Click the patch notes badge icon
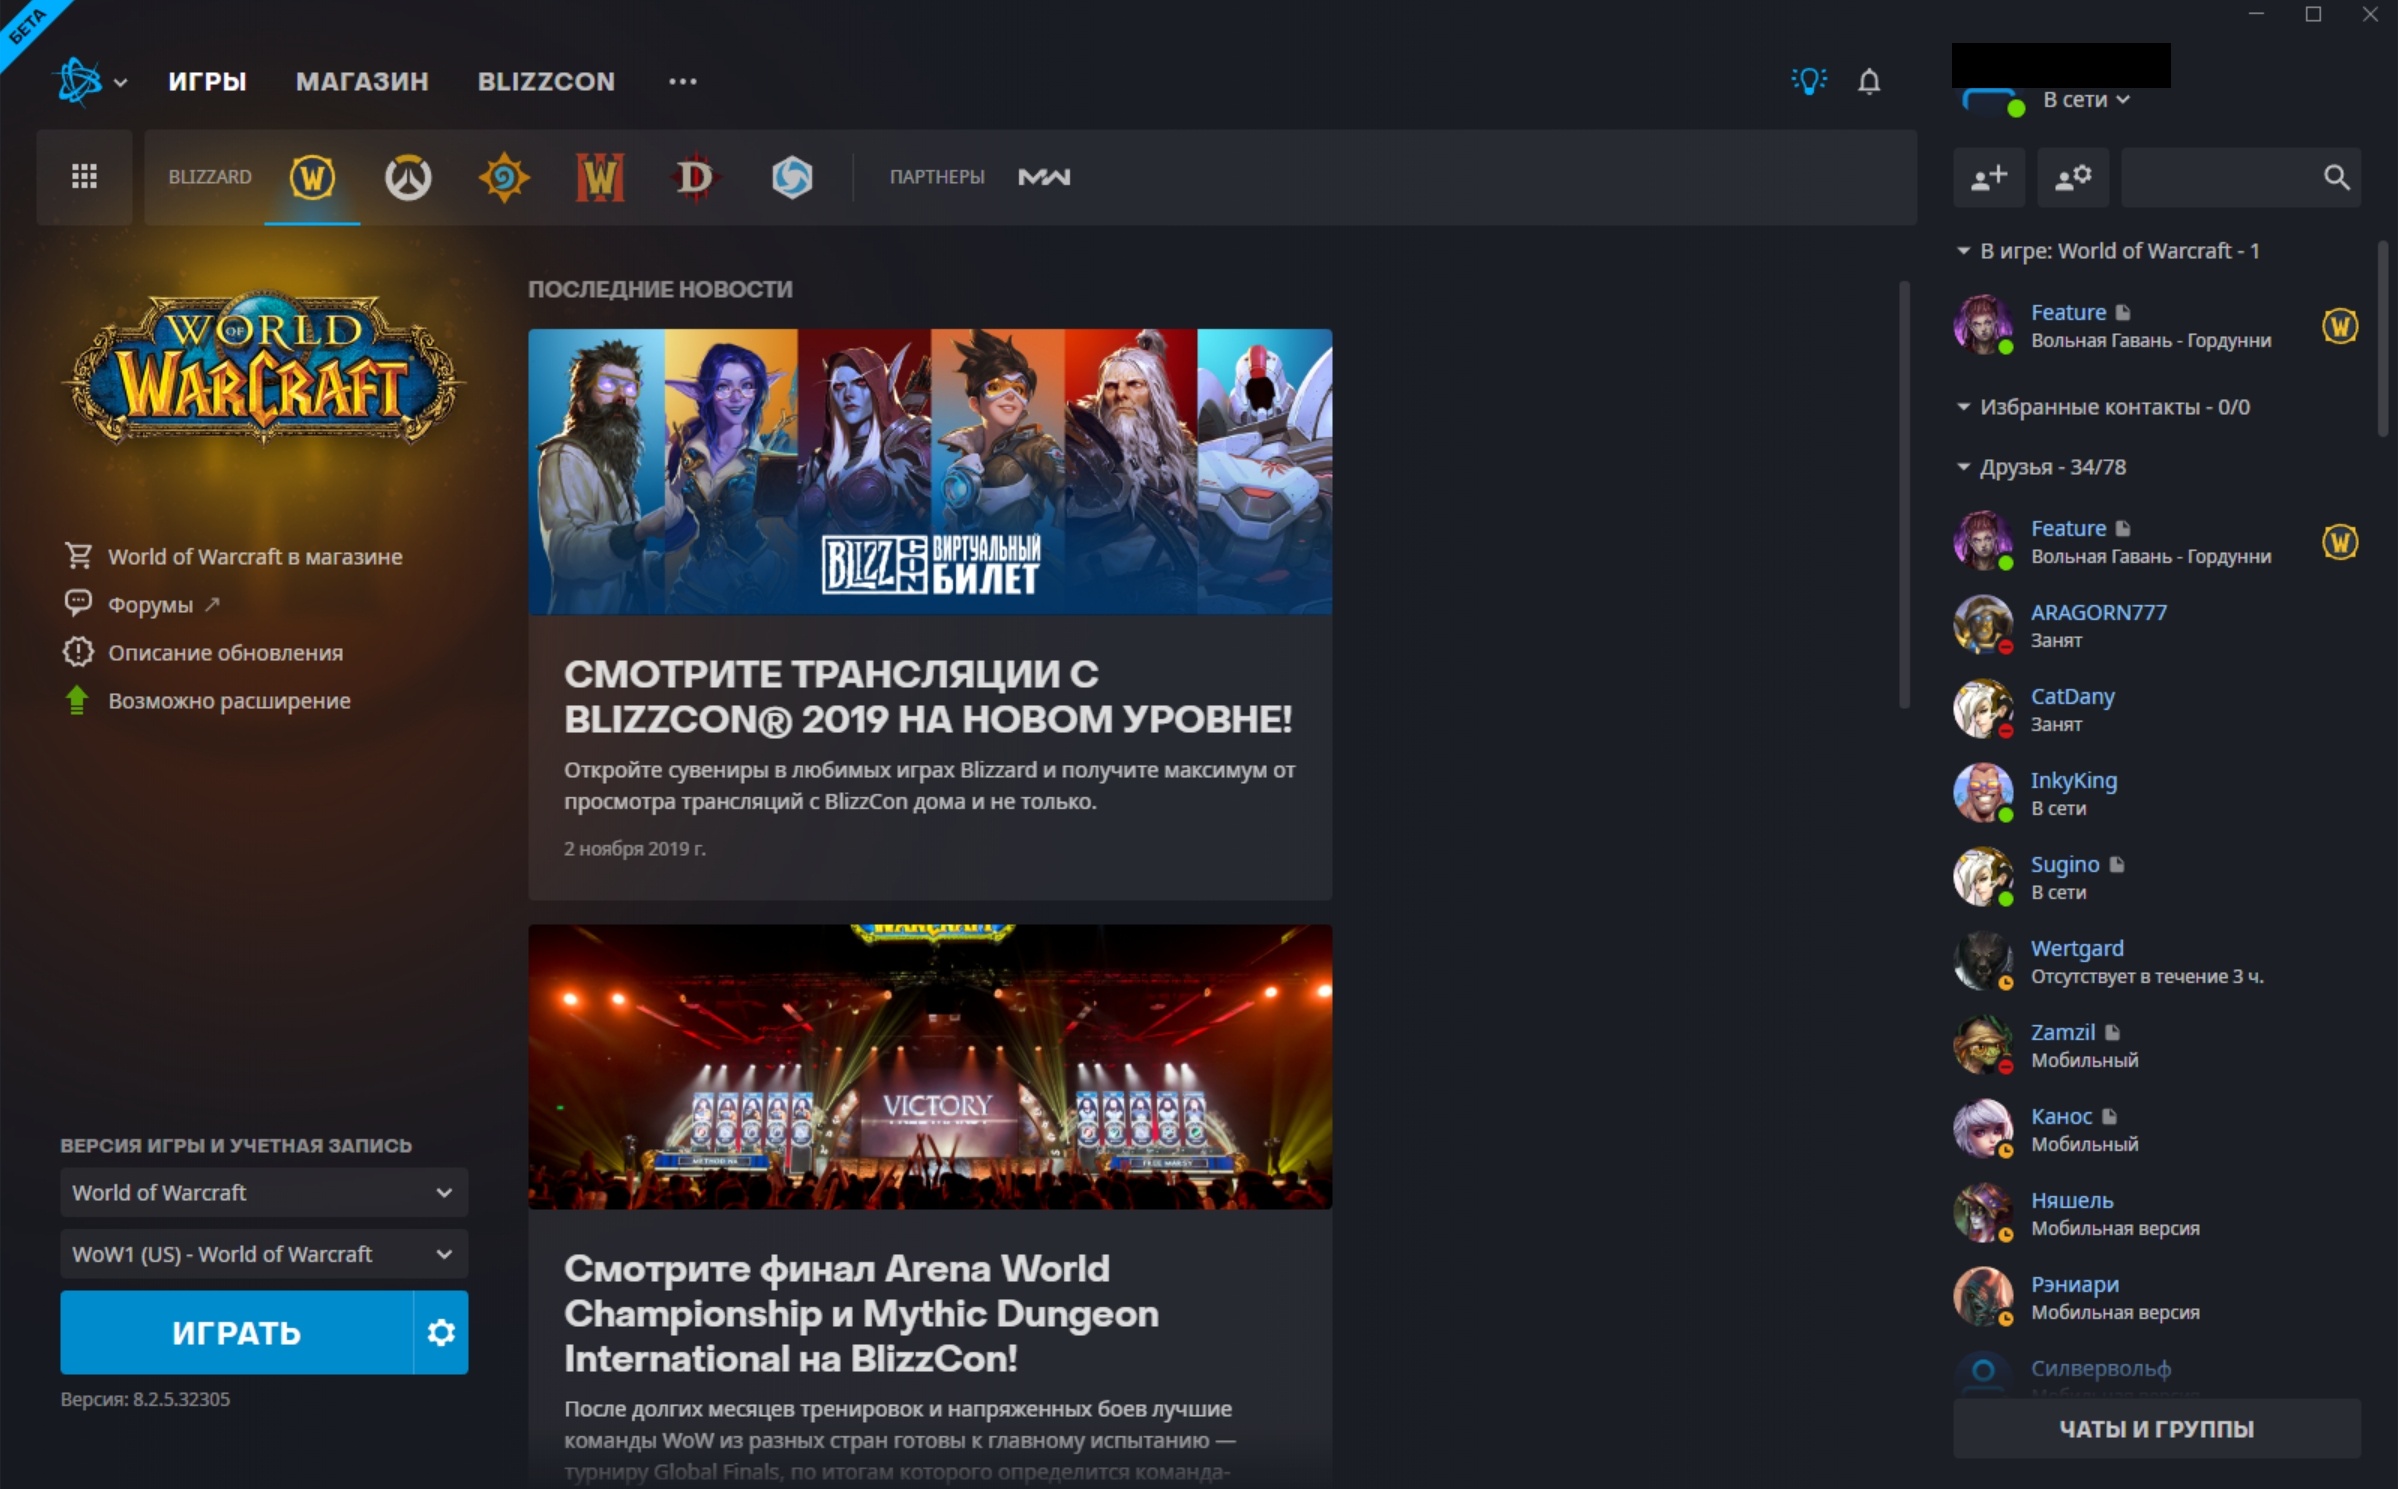2398x1489 pixels. click(x=78, y=652)
